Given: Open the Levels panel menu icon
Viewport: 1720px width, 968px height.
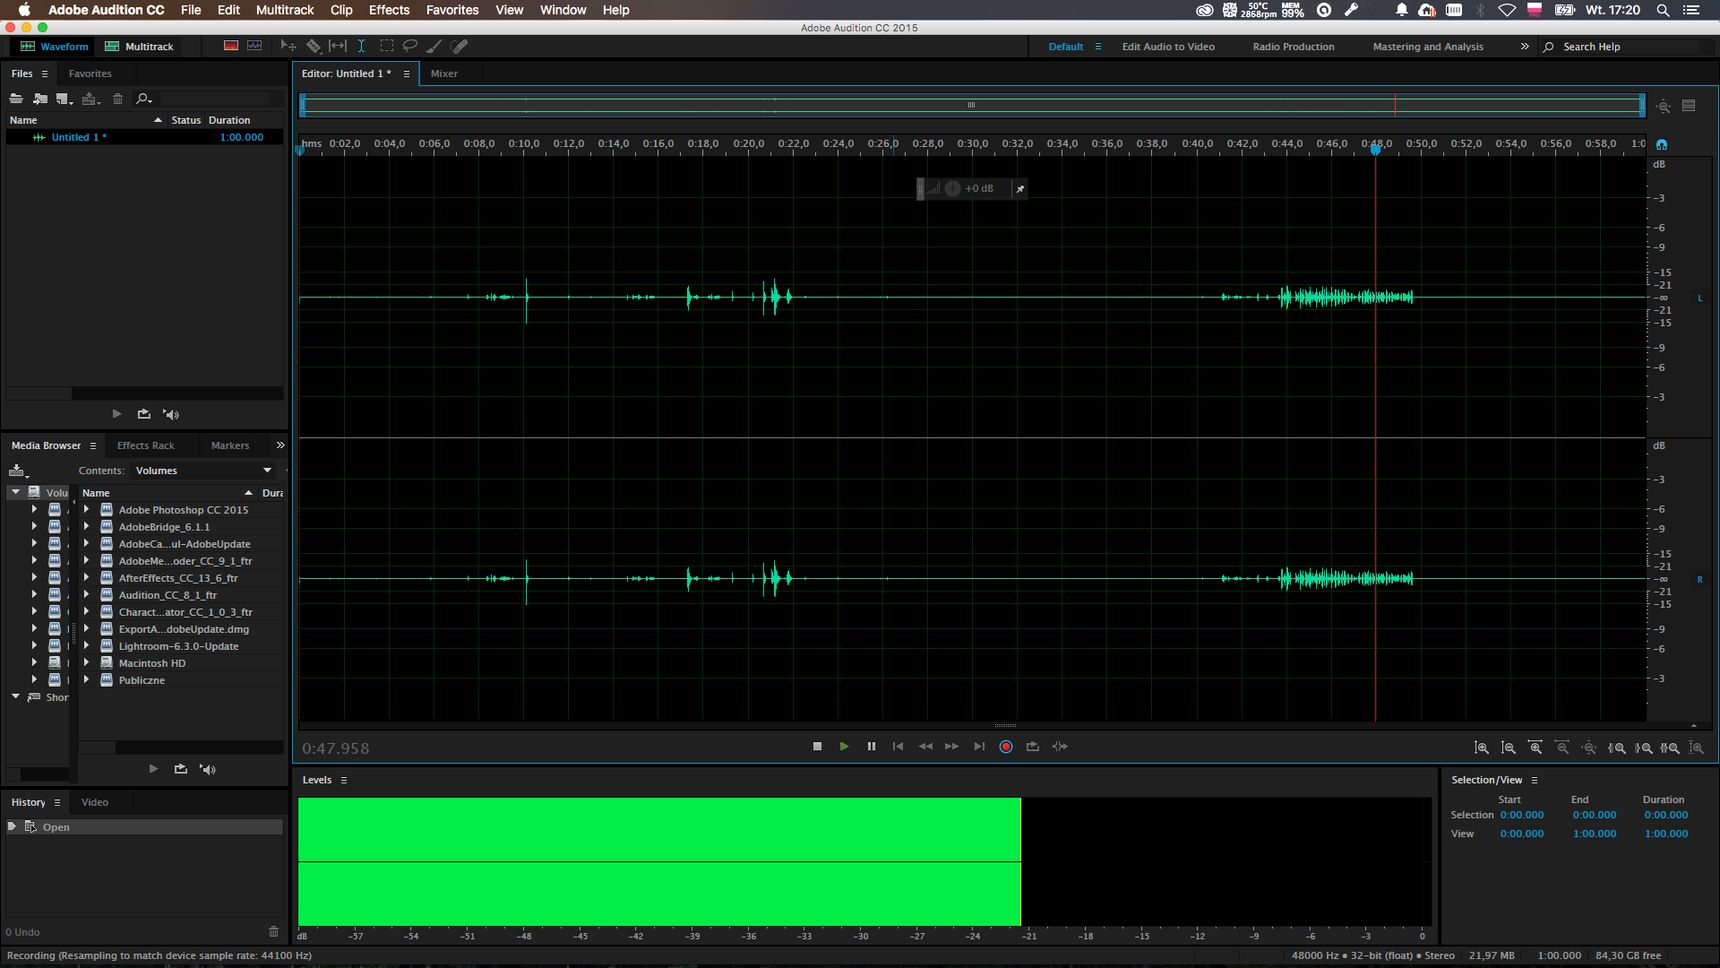Looking at the screenshot, I should click(x=344, y=780).
